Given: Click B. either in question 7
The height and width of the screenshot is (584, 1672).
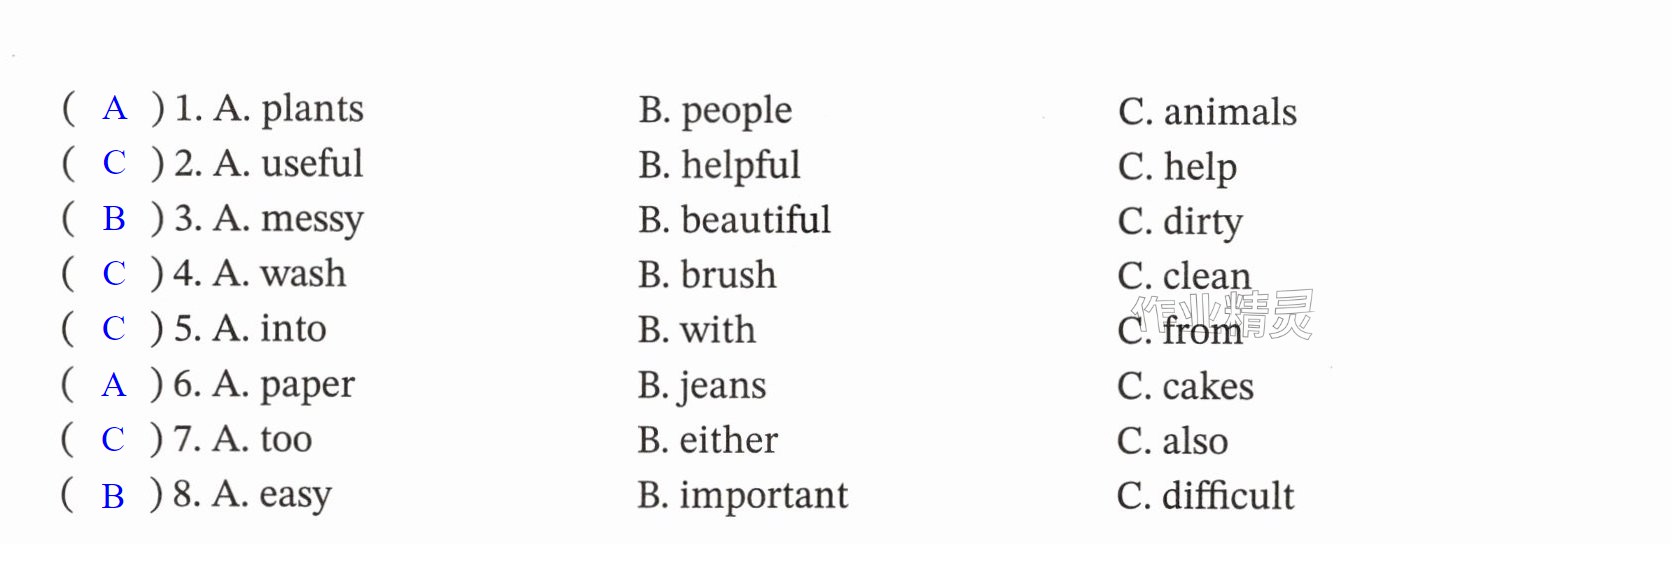Looking at the screenshot, I should coord(707,440).
